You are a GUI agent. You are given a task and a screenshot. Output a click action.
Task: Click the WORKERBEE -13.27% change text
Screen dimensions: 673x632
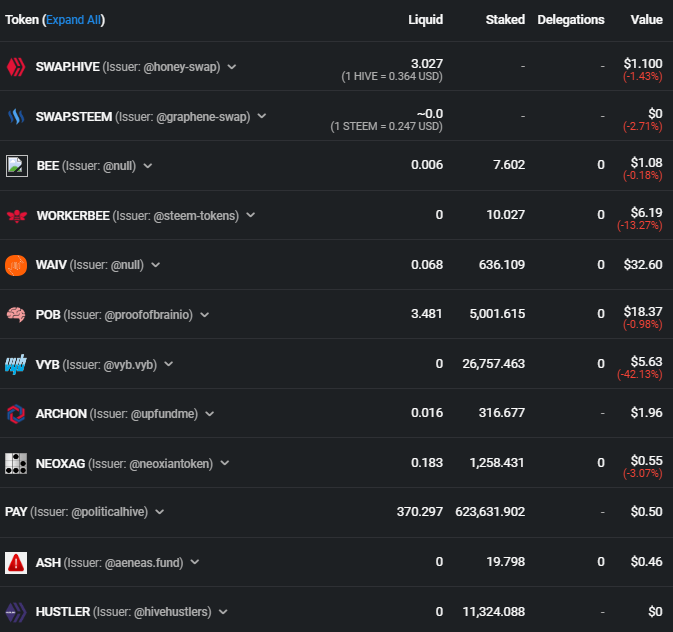pos(640,225)
